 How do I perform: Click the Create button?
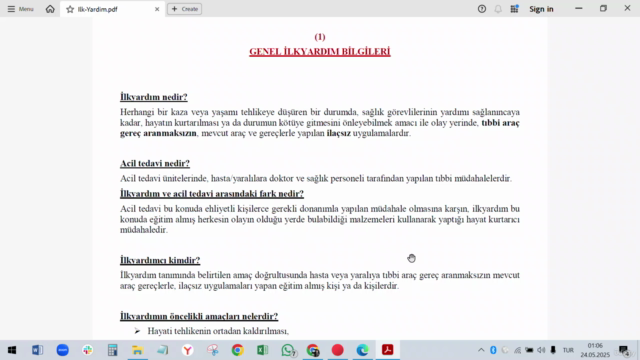(x=184, y=9)
